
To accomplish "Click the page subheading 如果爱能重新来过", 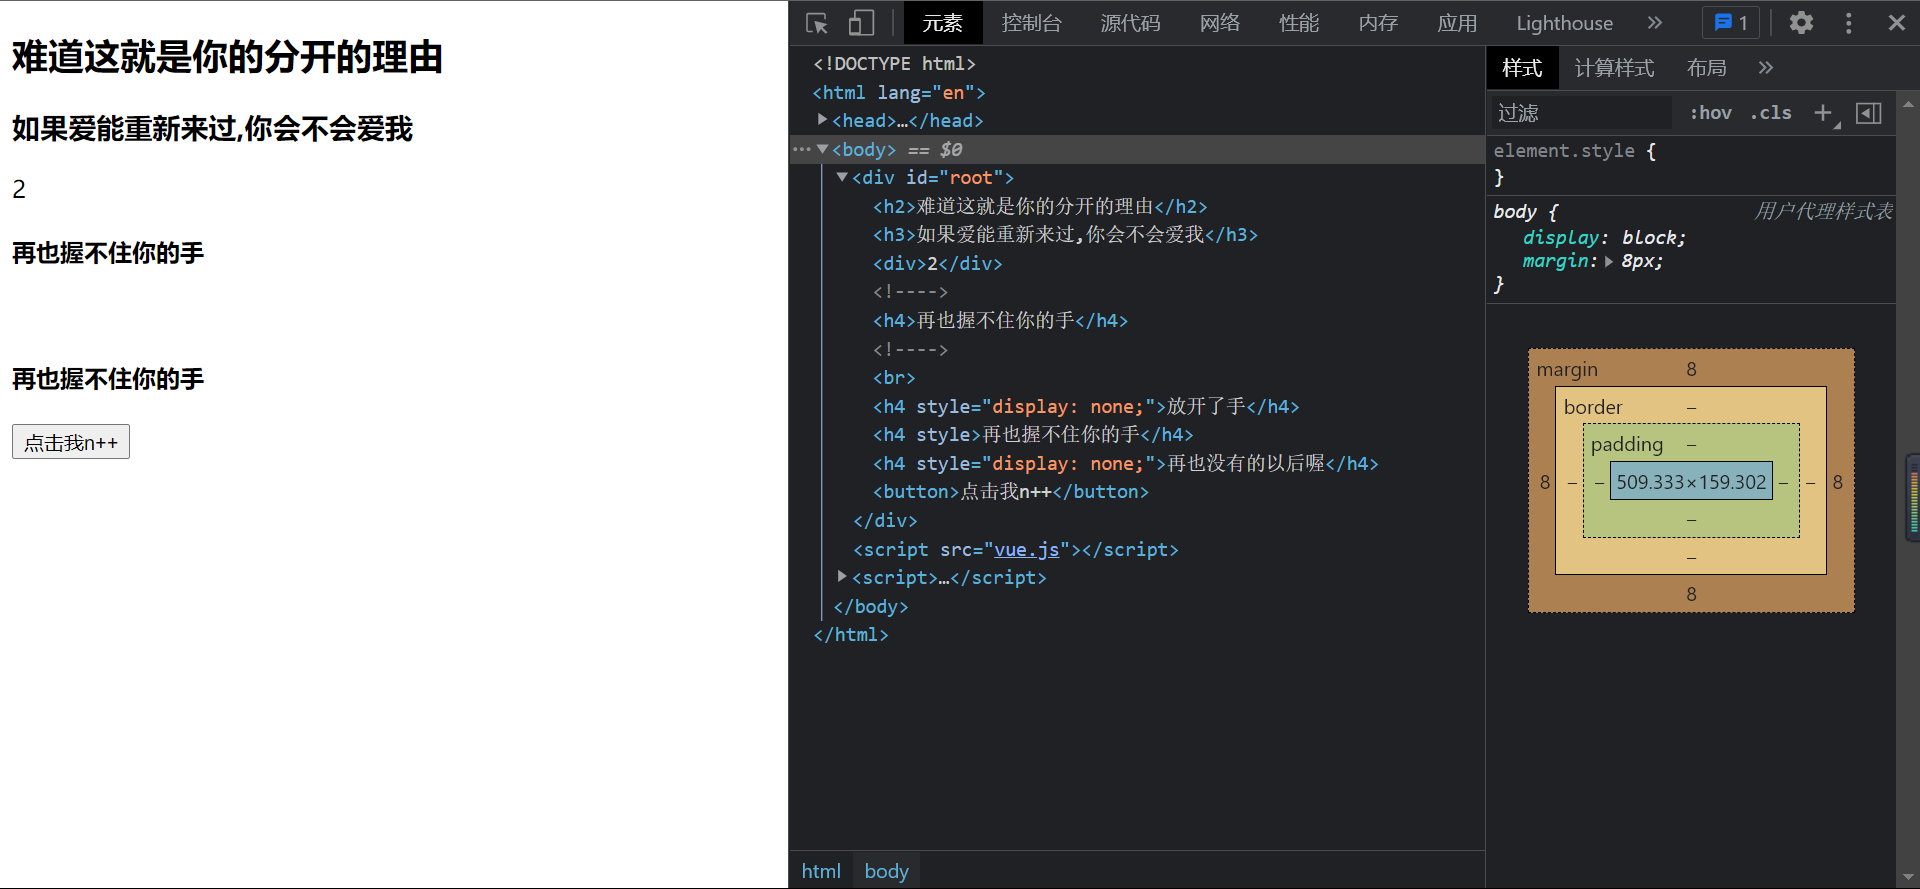I will [212, 128].
